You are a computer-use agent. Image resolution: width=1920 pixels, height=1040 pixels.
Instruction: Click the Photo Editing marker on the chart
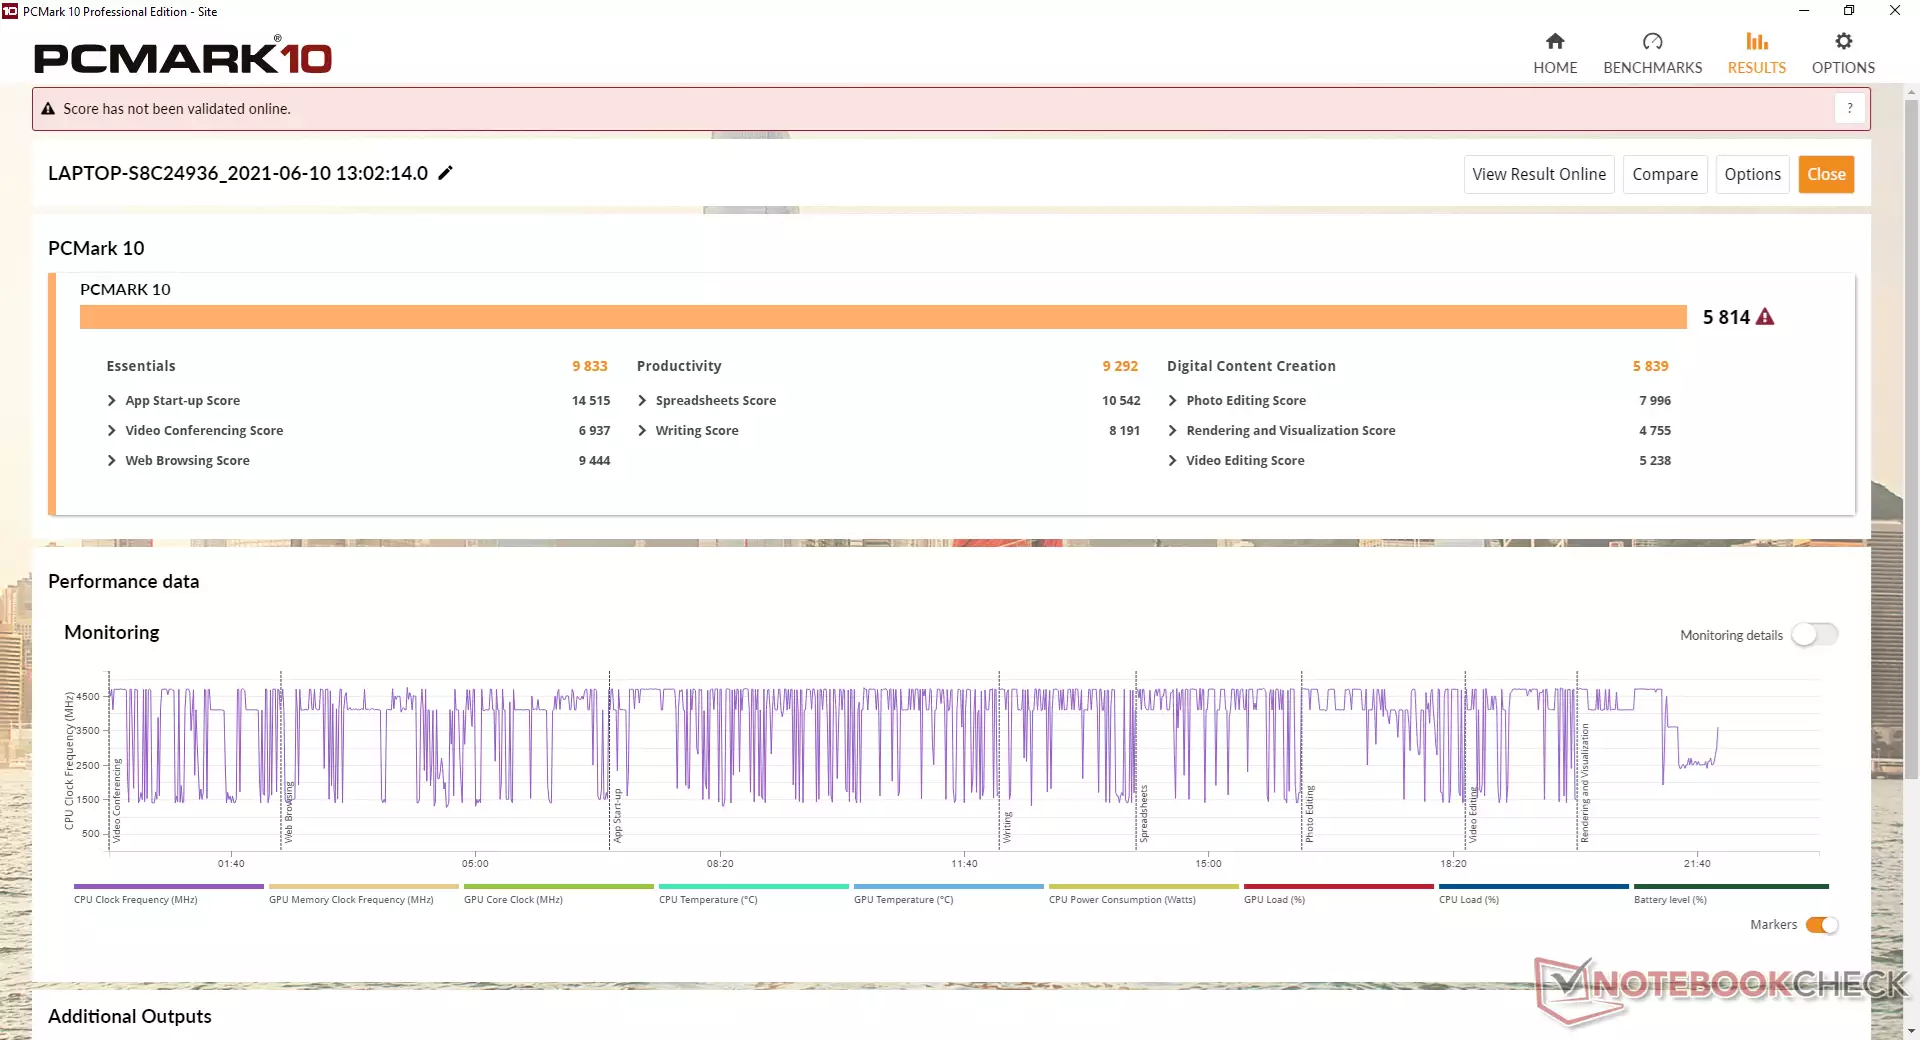point(1309,813)
